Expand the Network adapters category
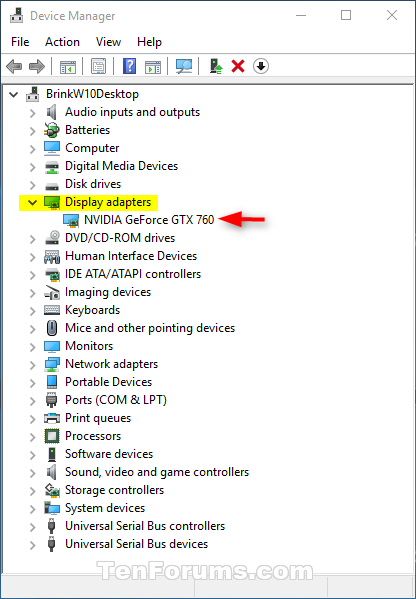The width and height of the screenshot is (416, 599). pos(32,364)
